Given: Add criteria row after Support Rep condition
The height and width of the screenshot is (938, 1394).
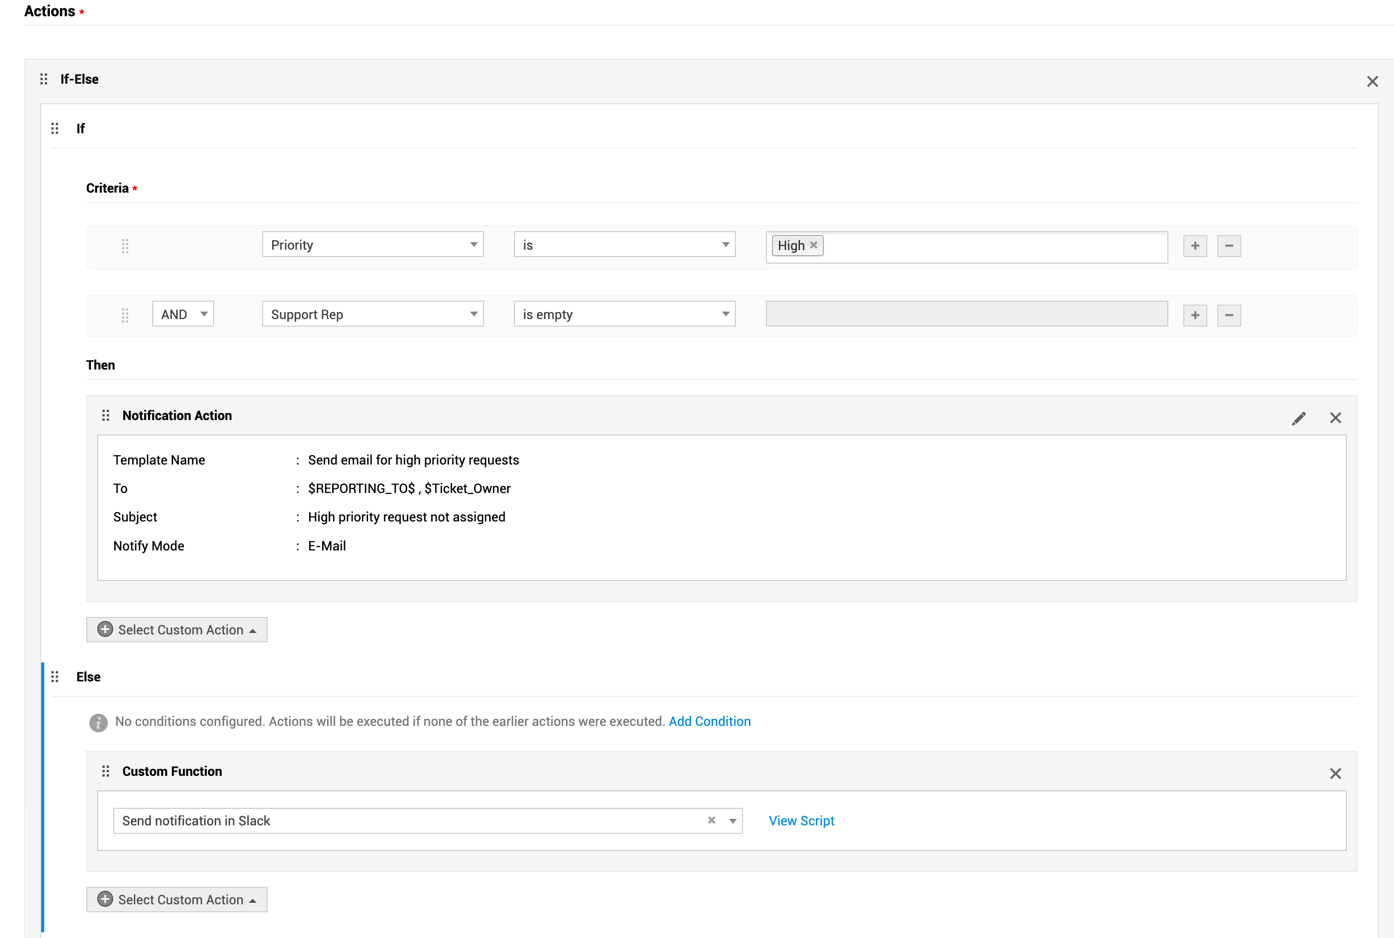Looking at the screenshot, I should [x=1195, y=315].
